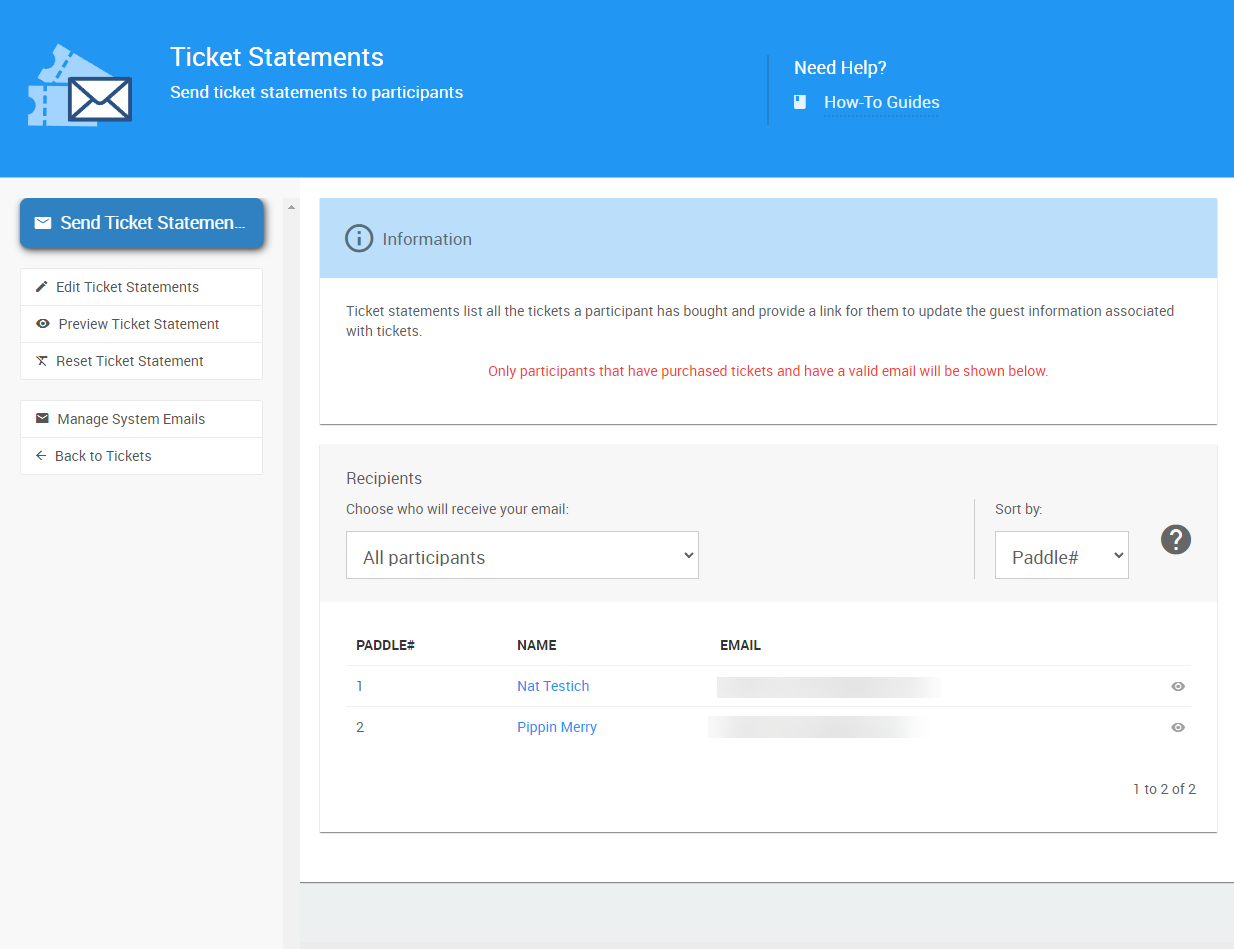Expand the Sort by Paddle# dropdown

[1061, 556]
